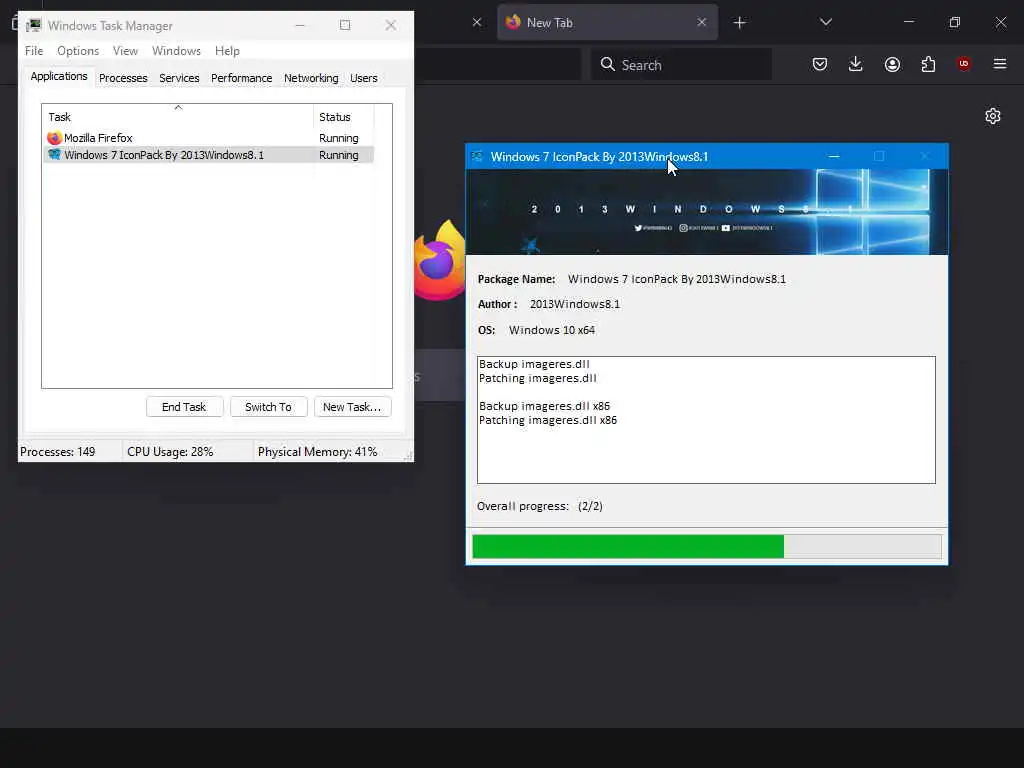This screenshot has width=1024, height=768.
Task: Open the Windows menu in Task Manager
Action: coord(176,51)
